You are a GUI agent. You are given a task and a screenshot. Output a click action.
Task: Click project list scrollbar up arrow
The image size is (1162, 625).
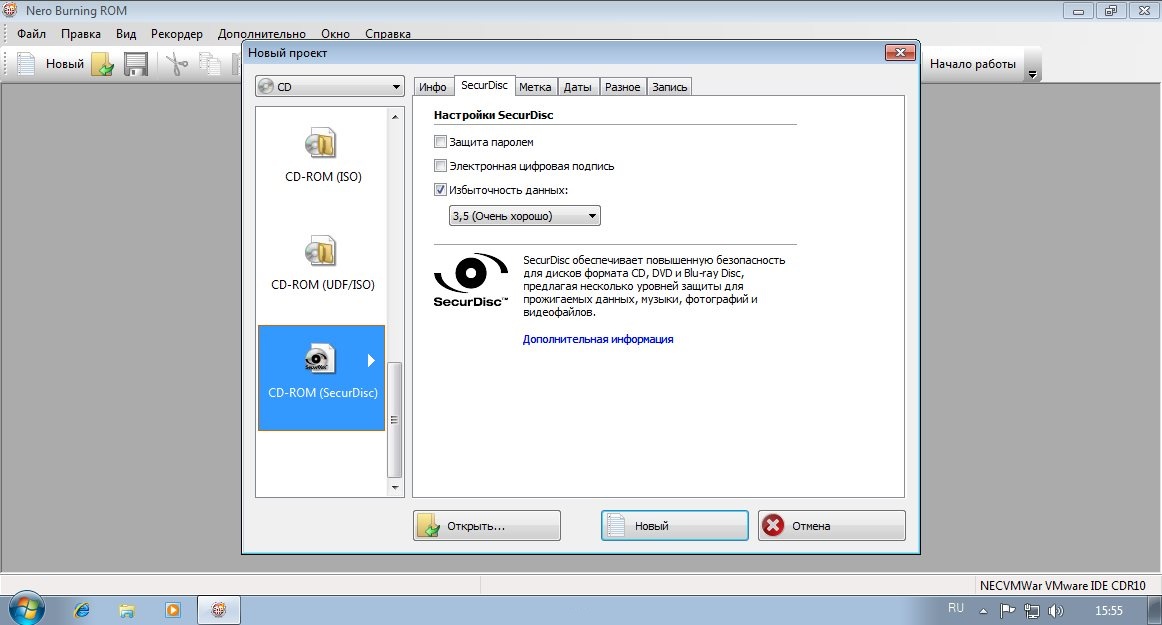(395, 116)
